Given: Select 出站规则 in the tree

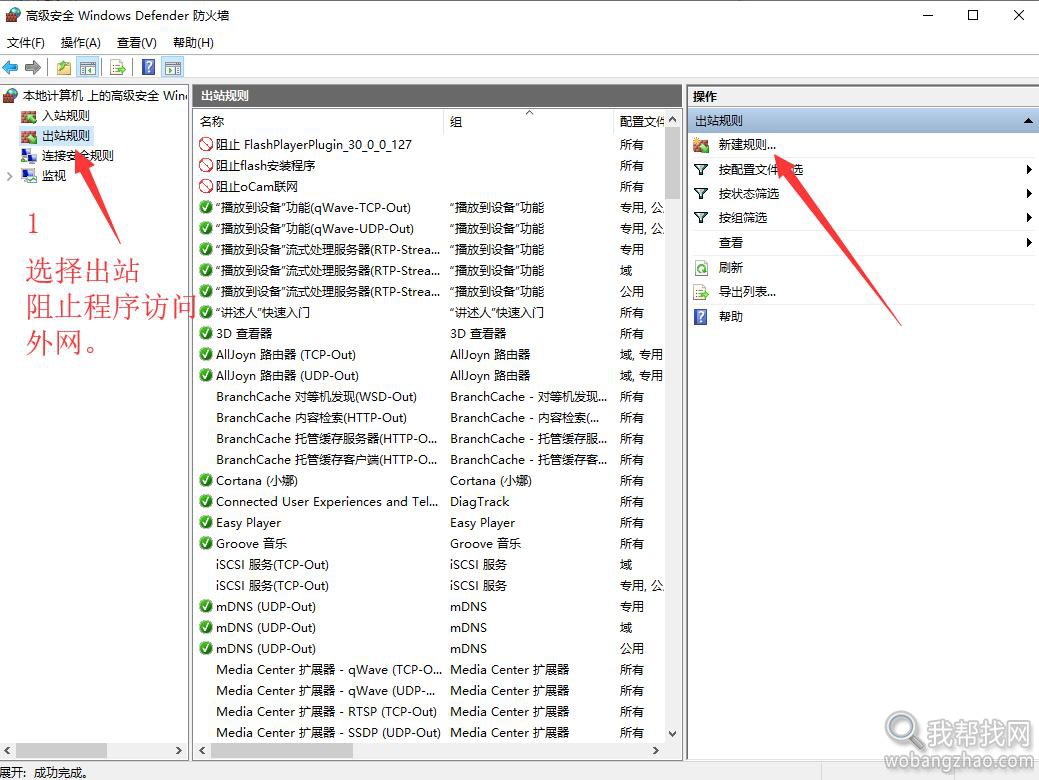Looking at the screenshot, I should pyautogui.click(x=66, y=136).
